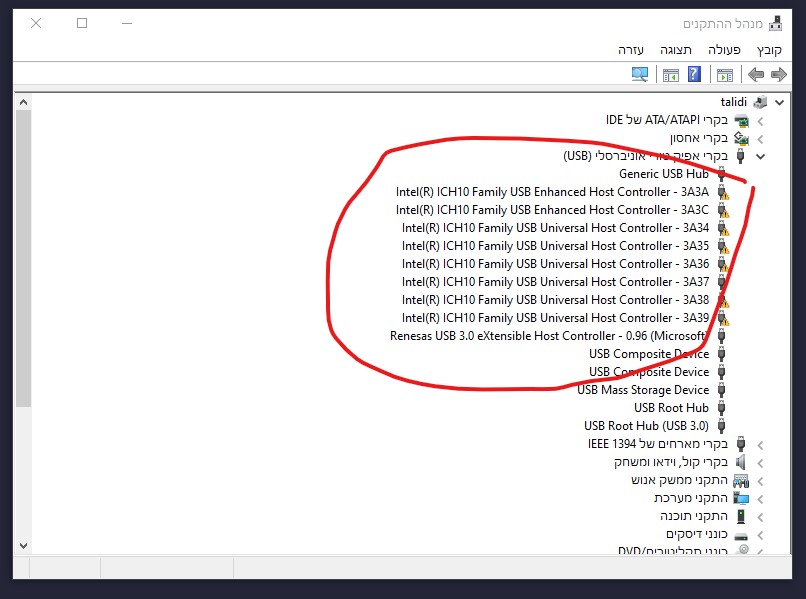Toggle the show/hide console tree toolbar icon

point(725,75)
